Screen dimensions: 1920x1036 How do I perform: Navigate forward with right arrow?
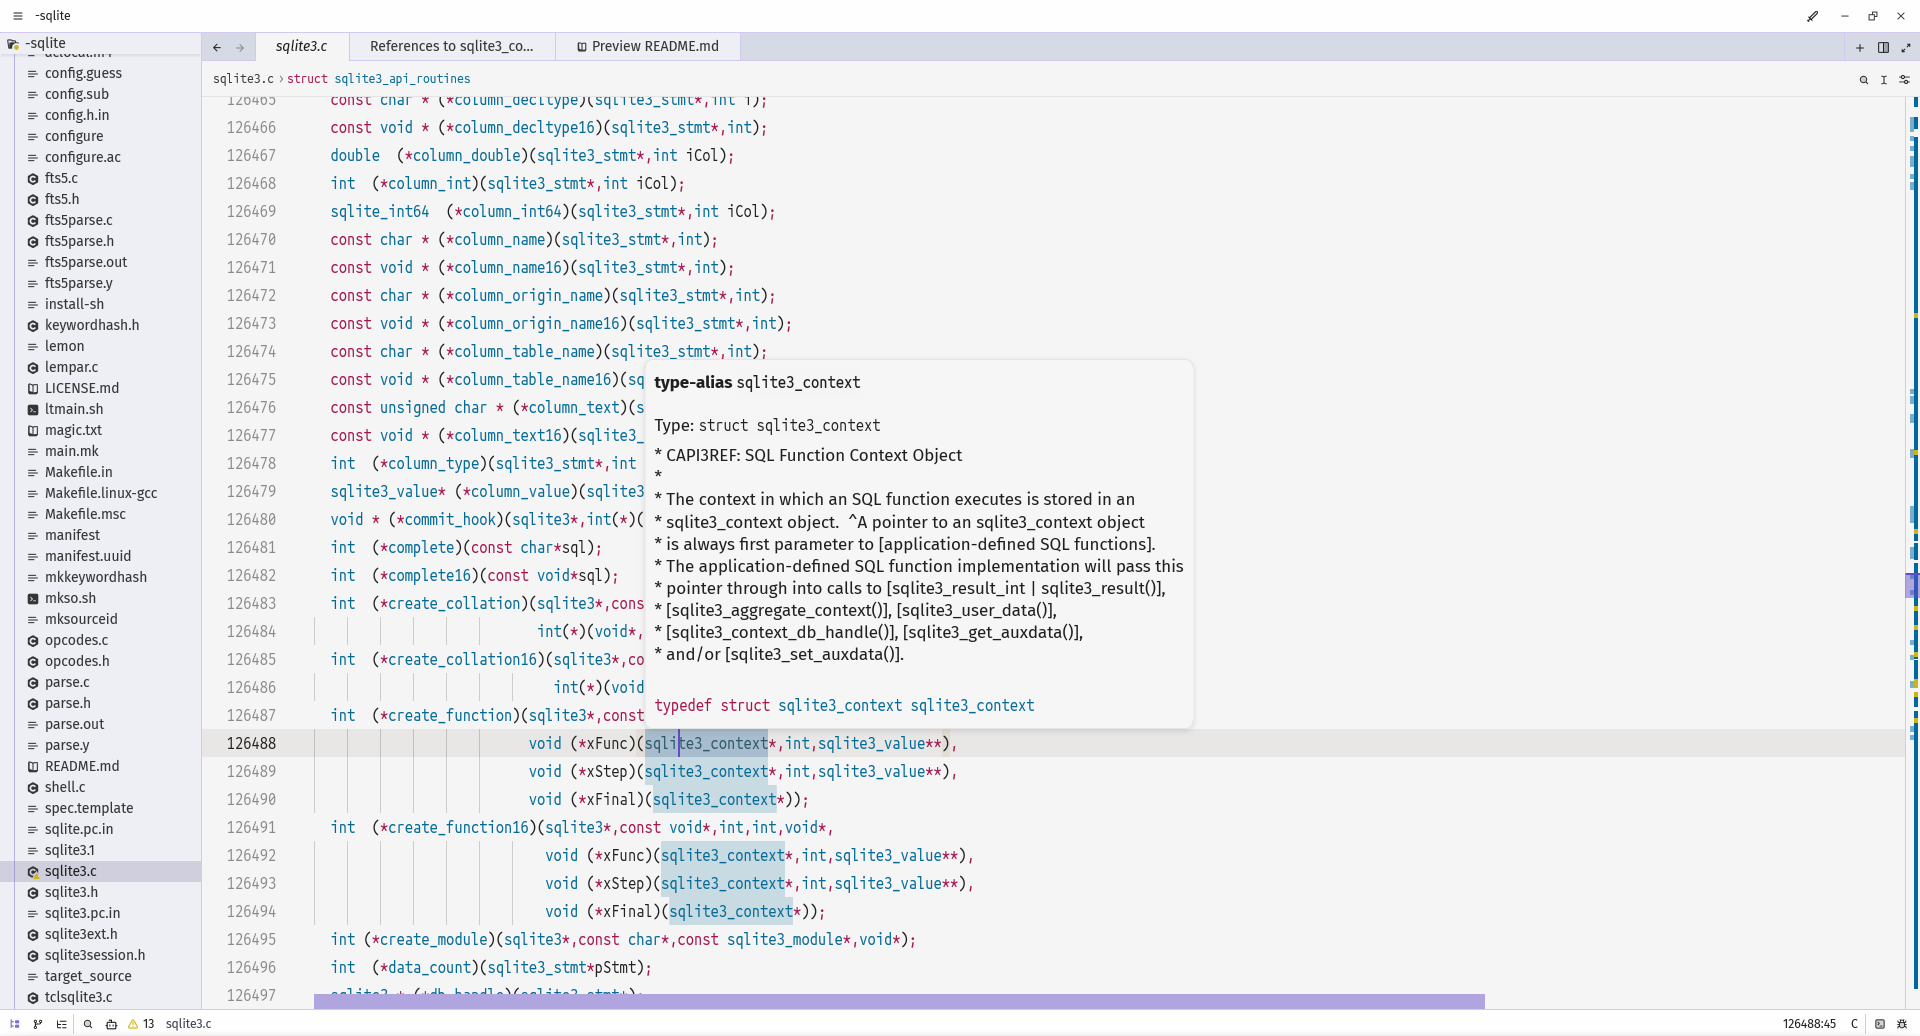[240, 47]
